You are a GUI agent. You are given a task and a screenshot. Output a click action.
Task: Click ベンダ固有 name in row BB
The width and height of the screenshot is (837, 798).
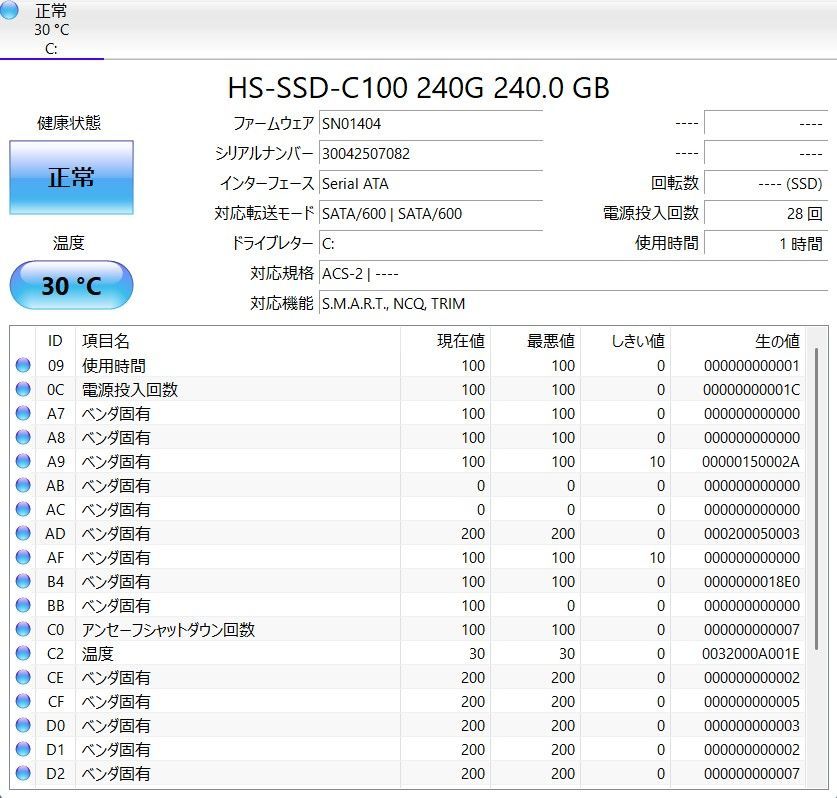116,606
